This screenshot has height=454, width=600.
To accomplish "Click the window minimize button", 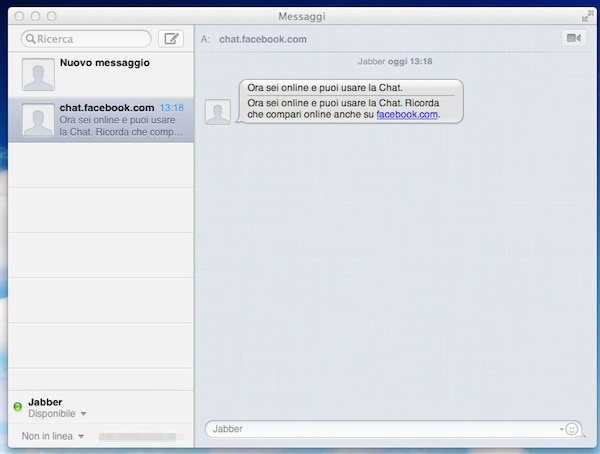I will pos(36,16).
